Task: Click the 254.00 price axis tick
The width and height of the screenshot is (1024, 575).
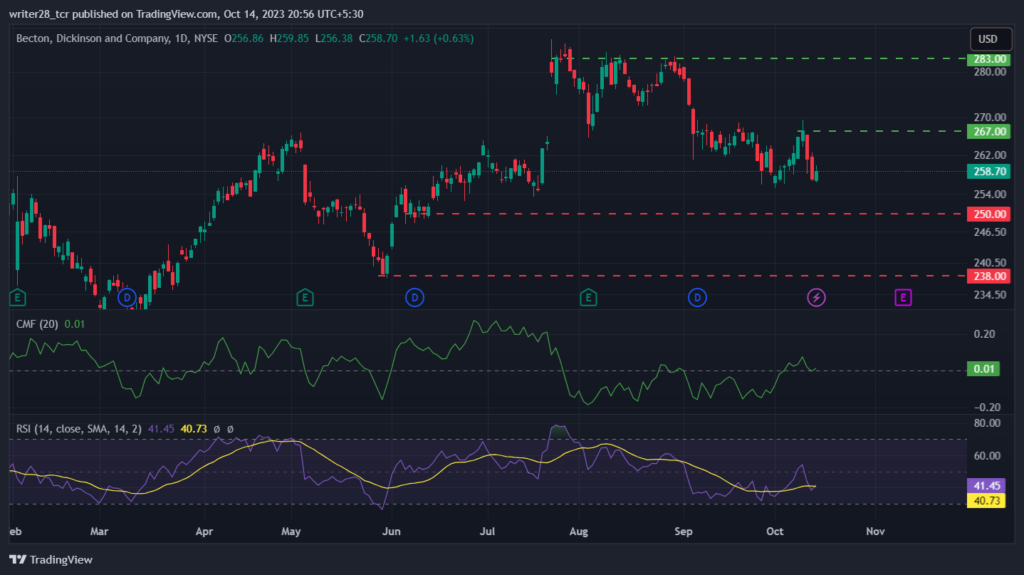Action: (x=990, y=195)
